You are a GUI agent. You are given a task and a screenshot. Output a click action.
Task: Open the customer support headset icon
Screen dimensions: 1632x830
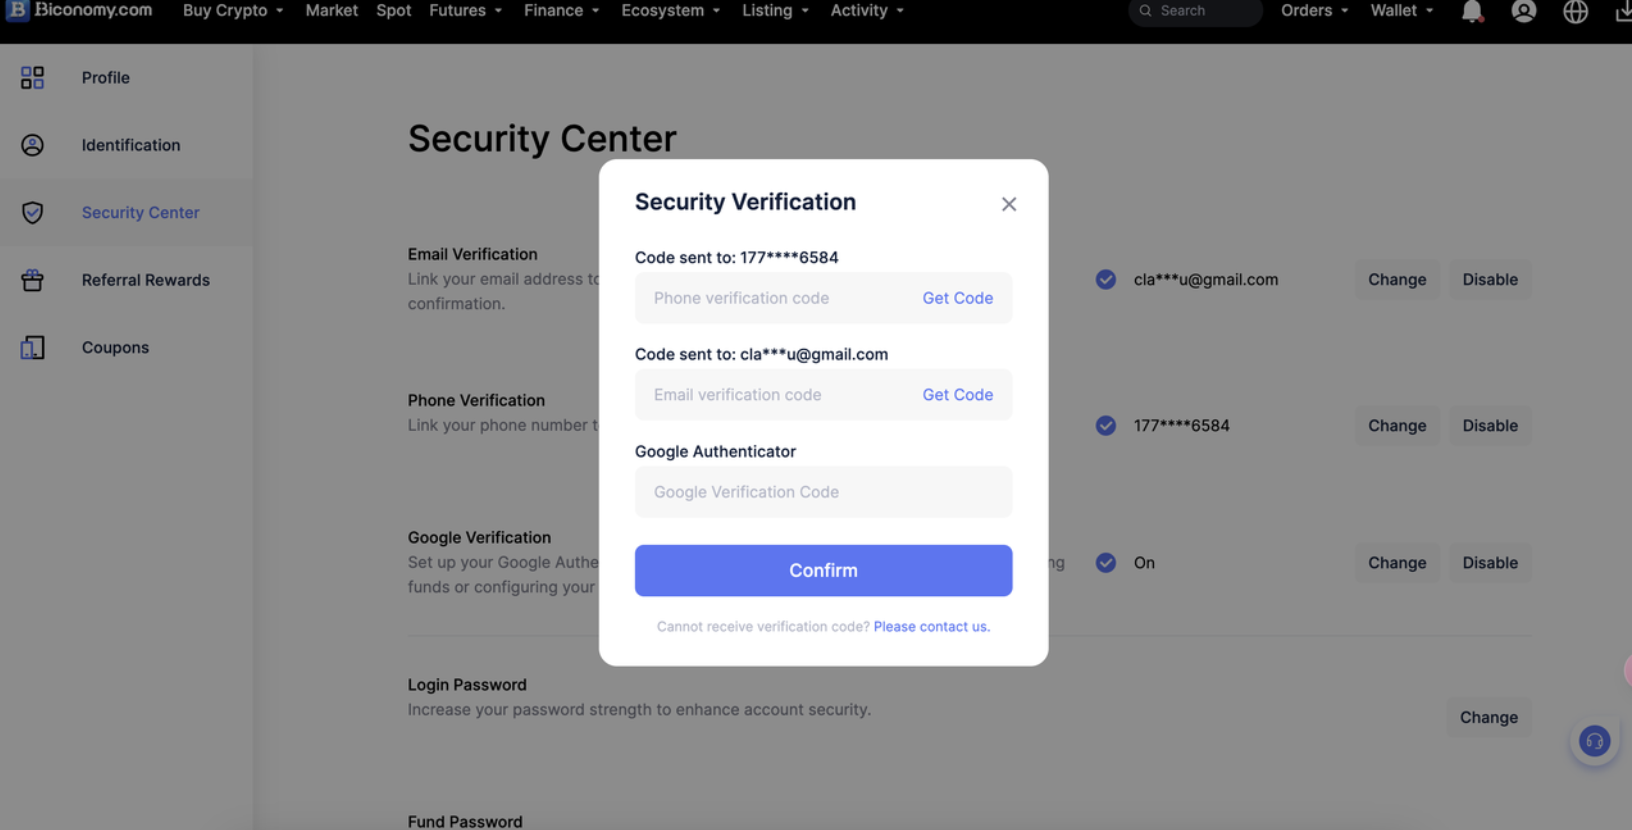[x=1594, y=741]
